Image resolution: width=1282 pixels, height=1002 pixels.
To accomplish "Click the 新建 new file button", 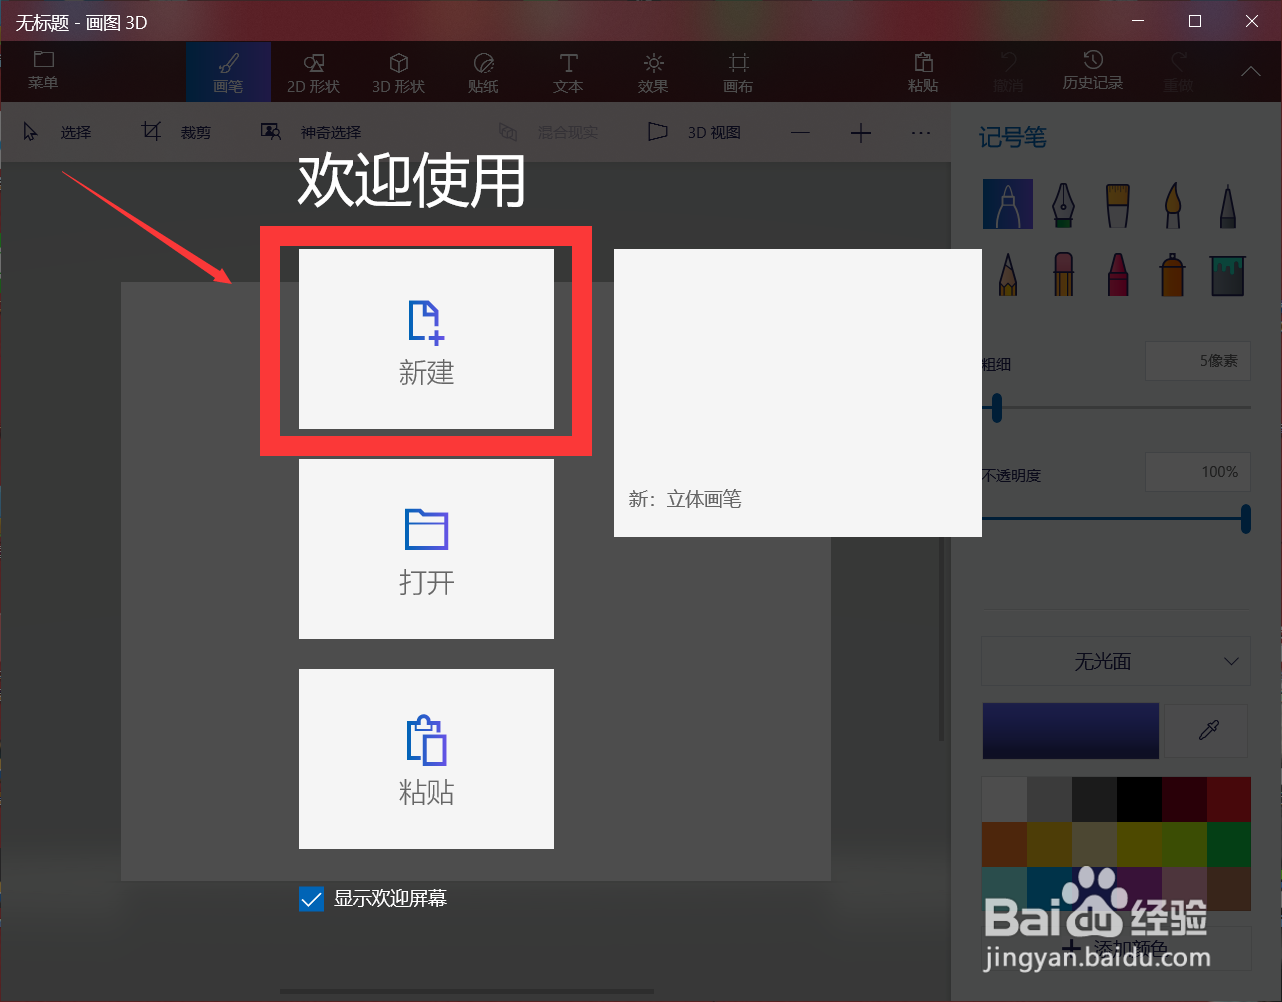I will [x=426, y=341].
